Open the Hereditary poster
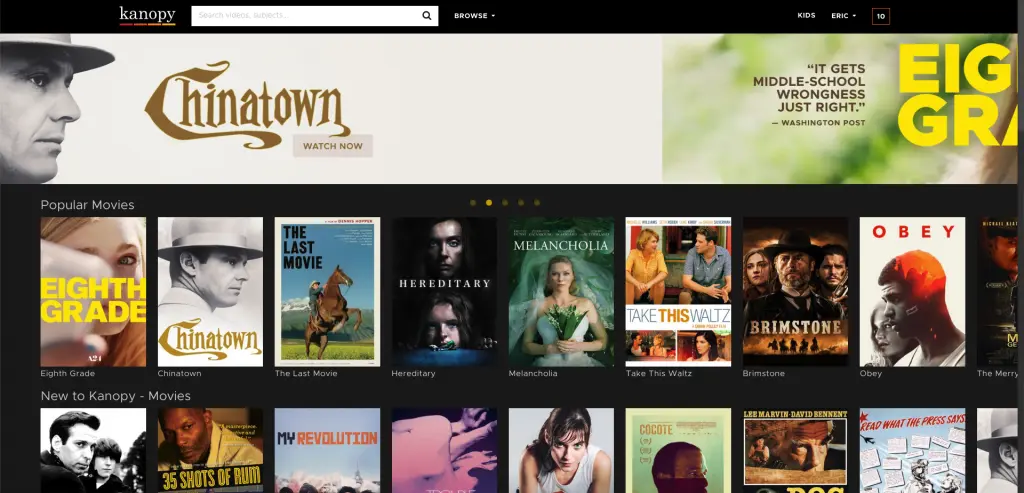Screen dimensions: 1024x493 [x=444, y=292]
